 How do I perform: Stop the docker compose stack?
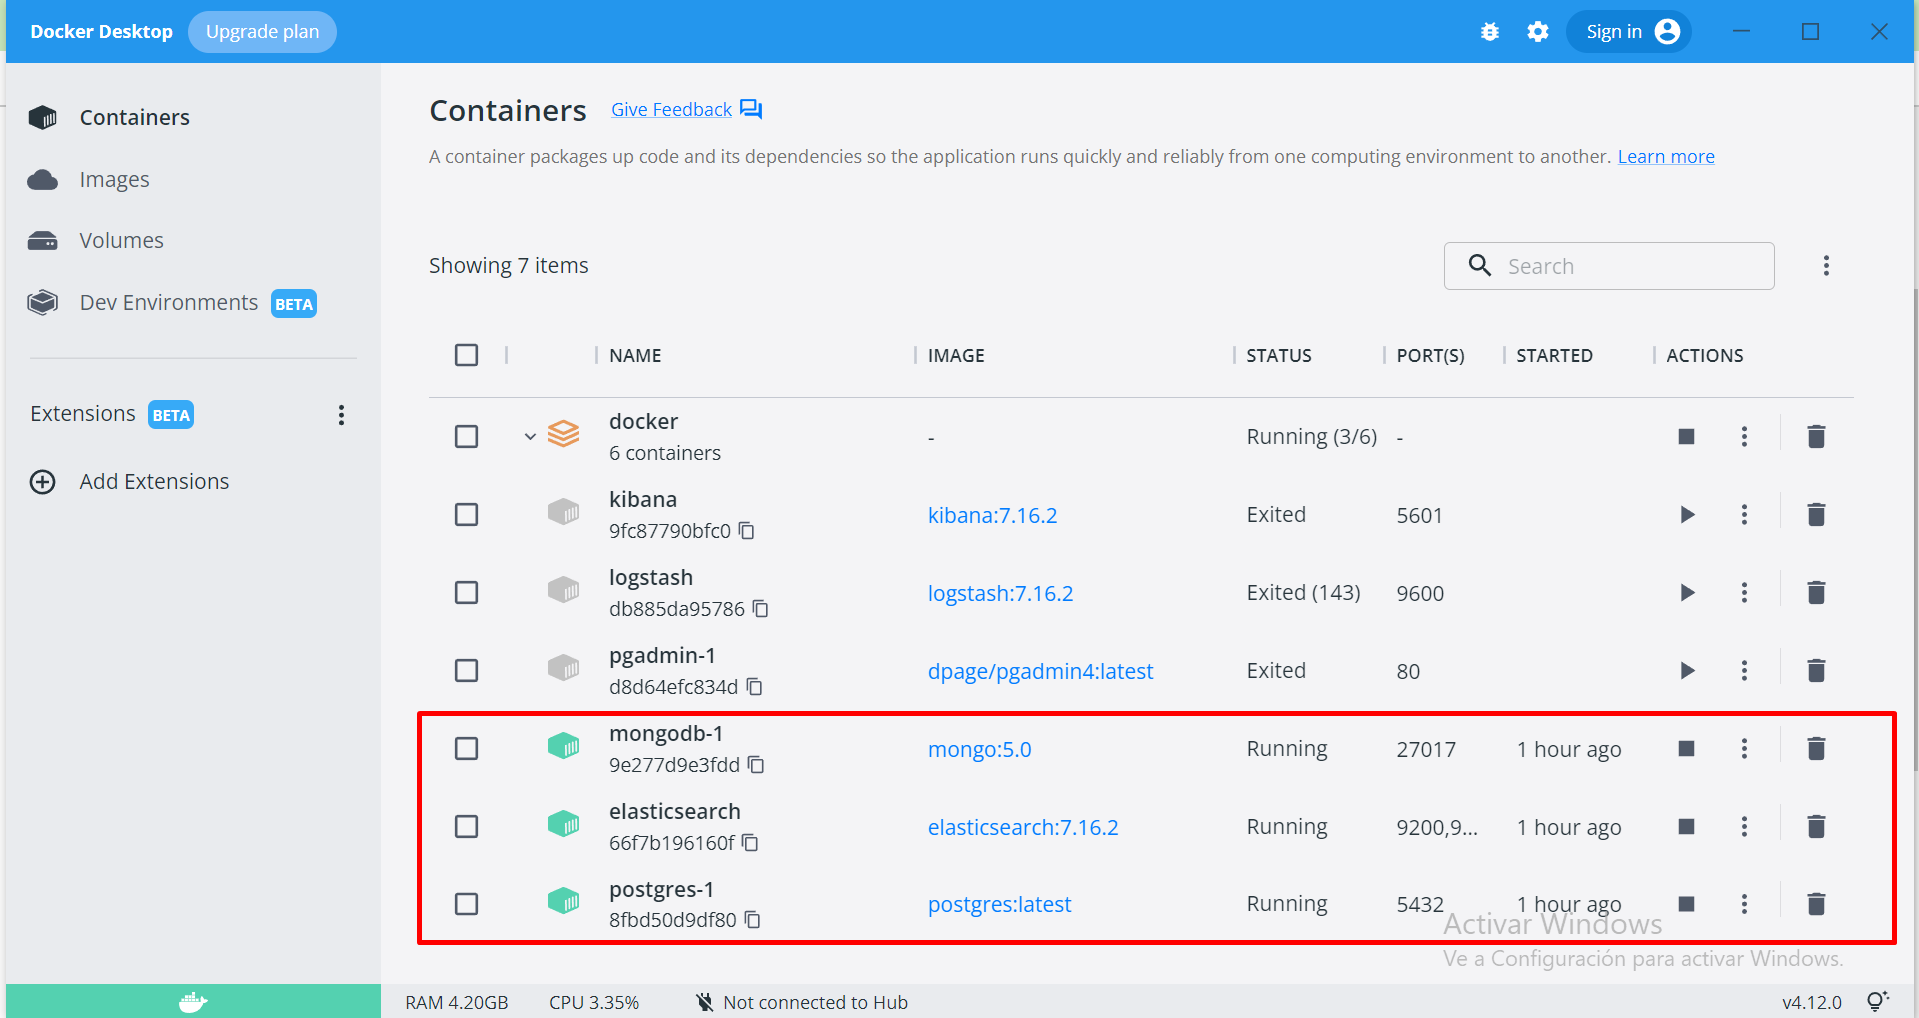[x=1686, y=436]
